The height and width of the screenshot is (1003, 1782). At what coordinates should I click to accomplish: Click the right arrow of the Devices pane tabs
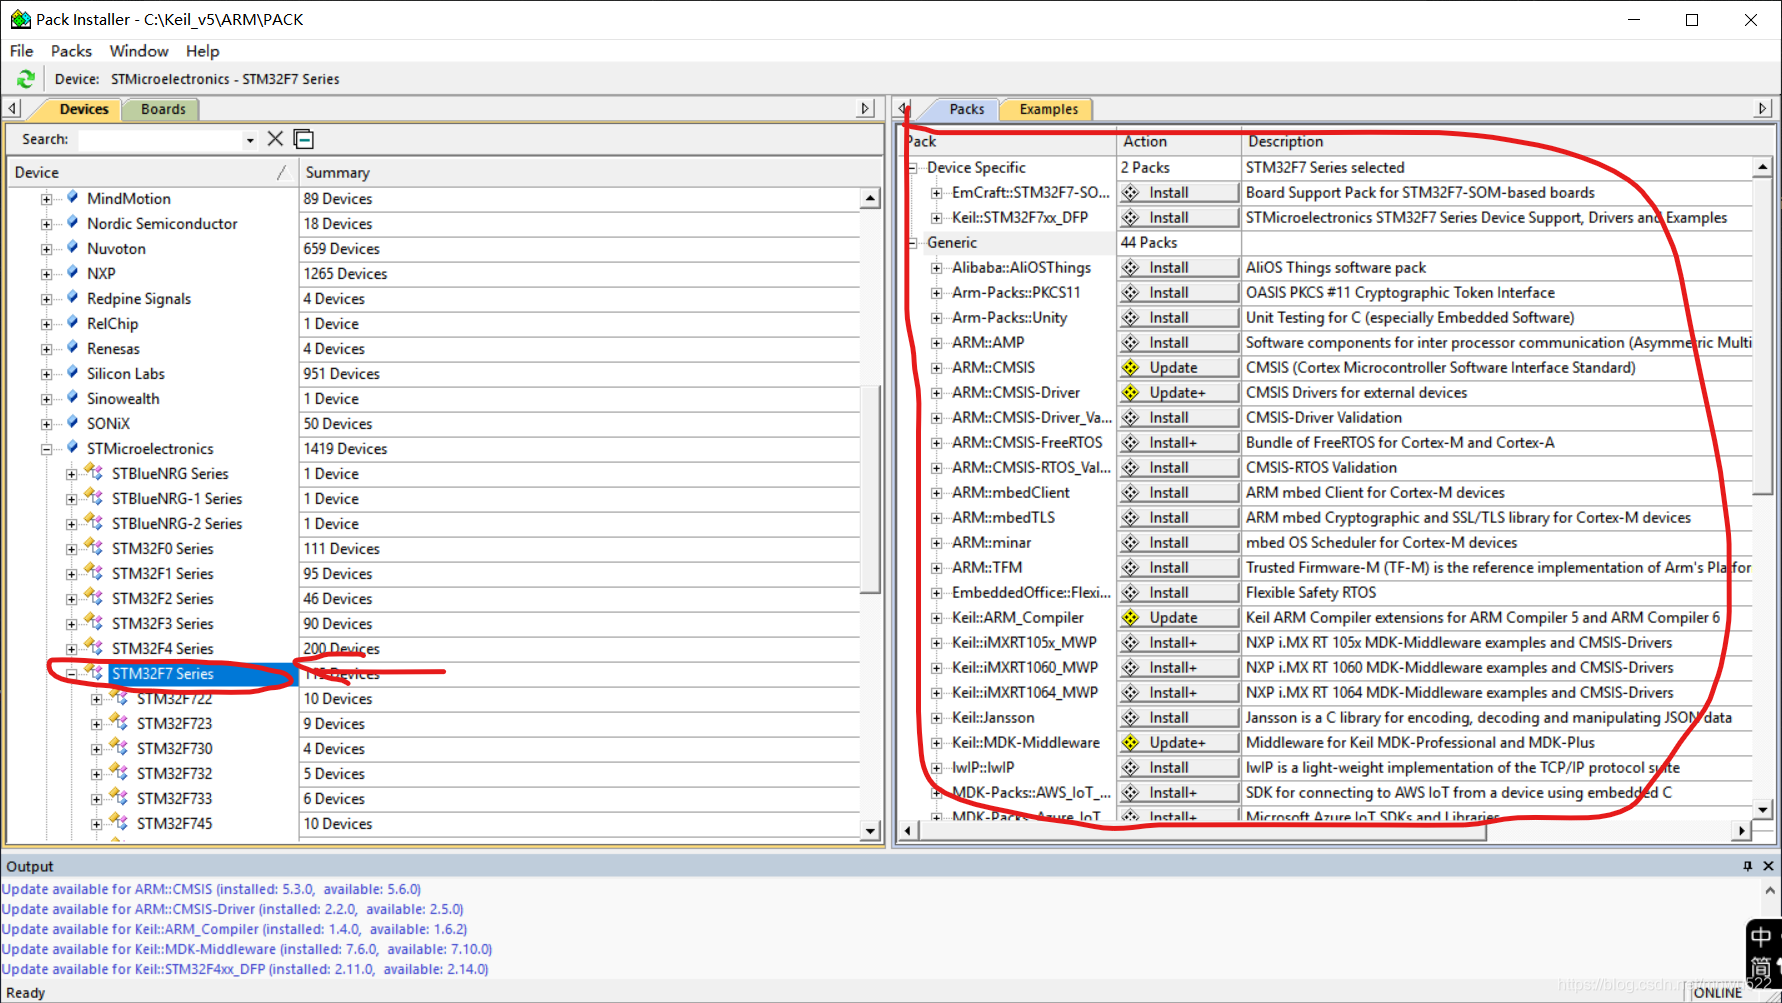tap(866, 108)
